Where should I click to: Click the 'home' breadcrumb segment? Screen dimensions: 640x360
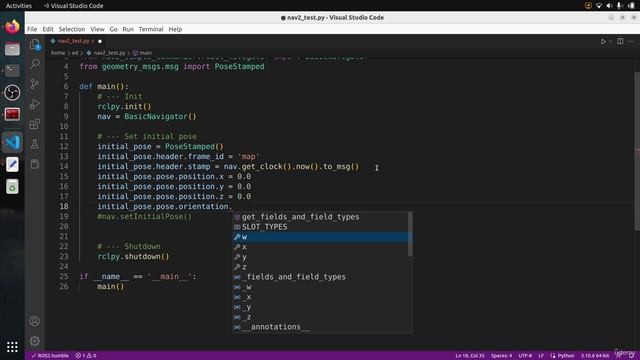coord(58,53)
